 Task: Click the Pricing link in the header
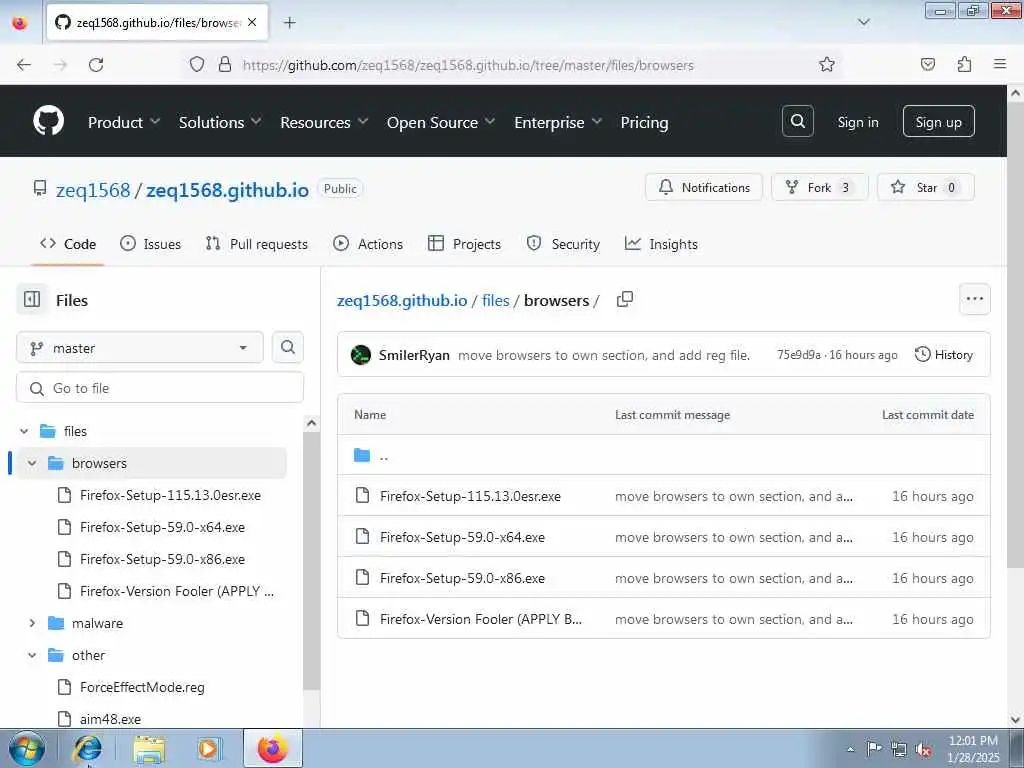(644, 122)
